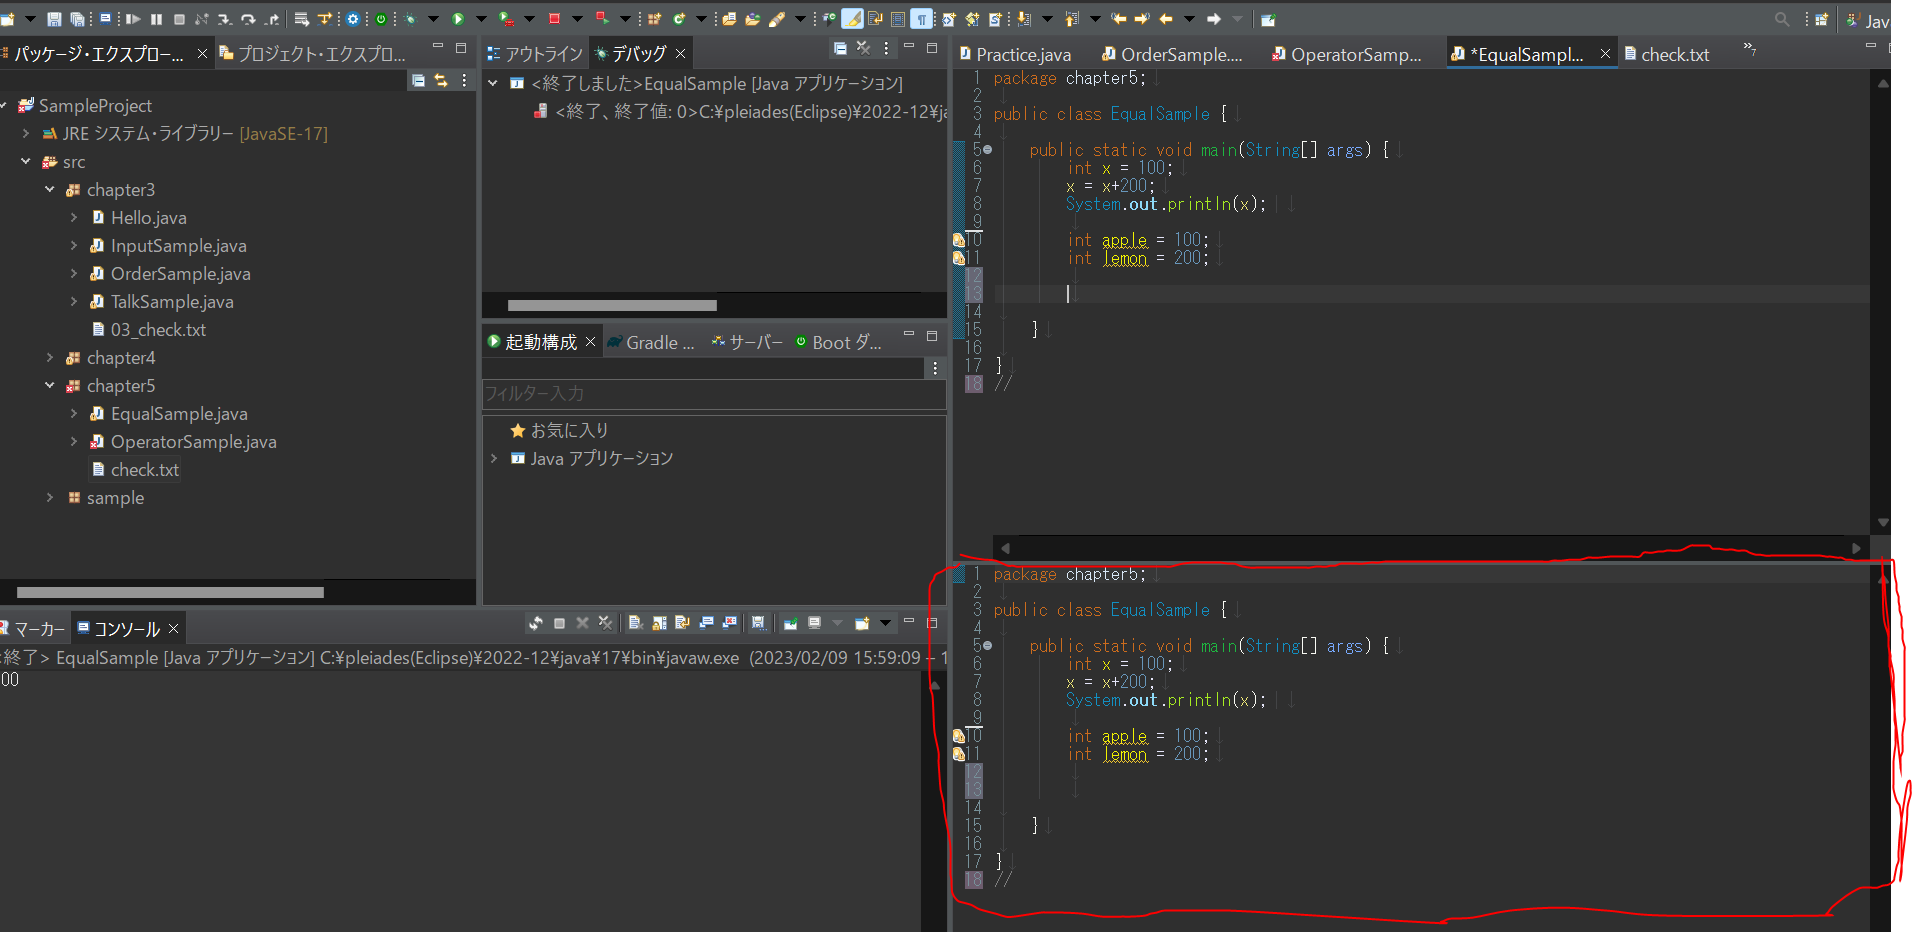
Task: Collapse all in Package Explorer toolbar
Action: (418, 80)
